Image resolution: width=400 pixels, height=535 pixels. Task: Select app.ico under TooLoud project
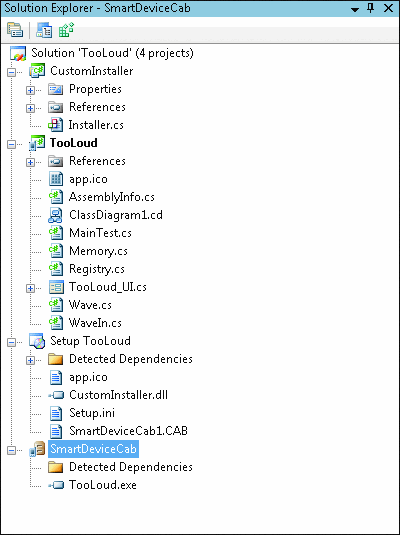(88, 179)
